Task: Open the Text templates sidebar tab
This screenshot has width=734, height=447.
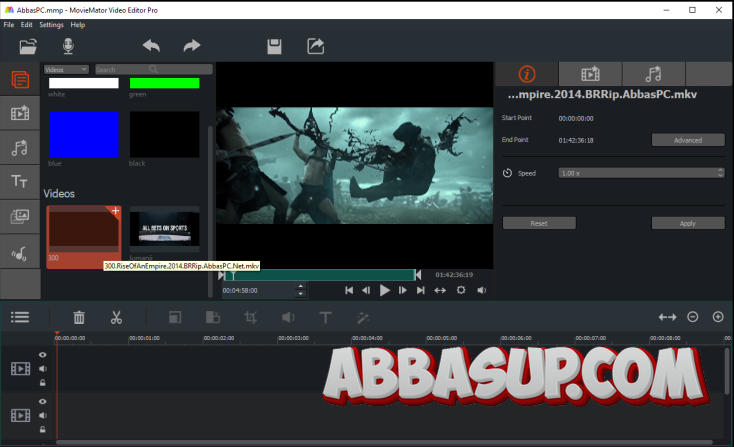Action: click(20, 182)
